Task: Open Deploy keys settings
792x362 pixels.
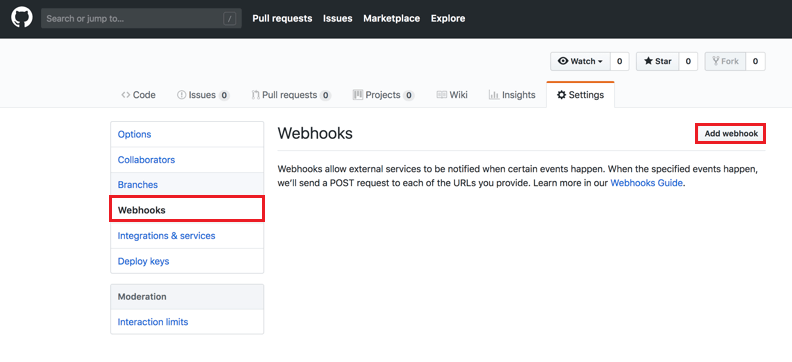Action: click(187, 262)
